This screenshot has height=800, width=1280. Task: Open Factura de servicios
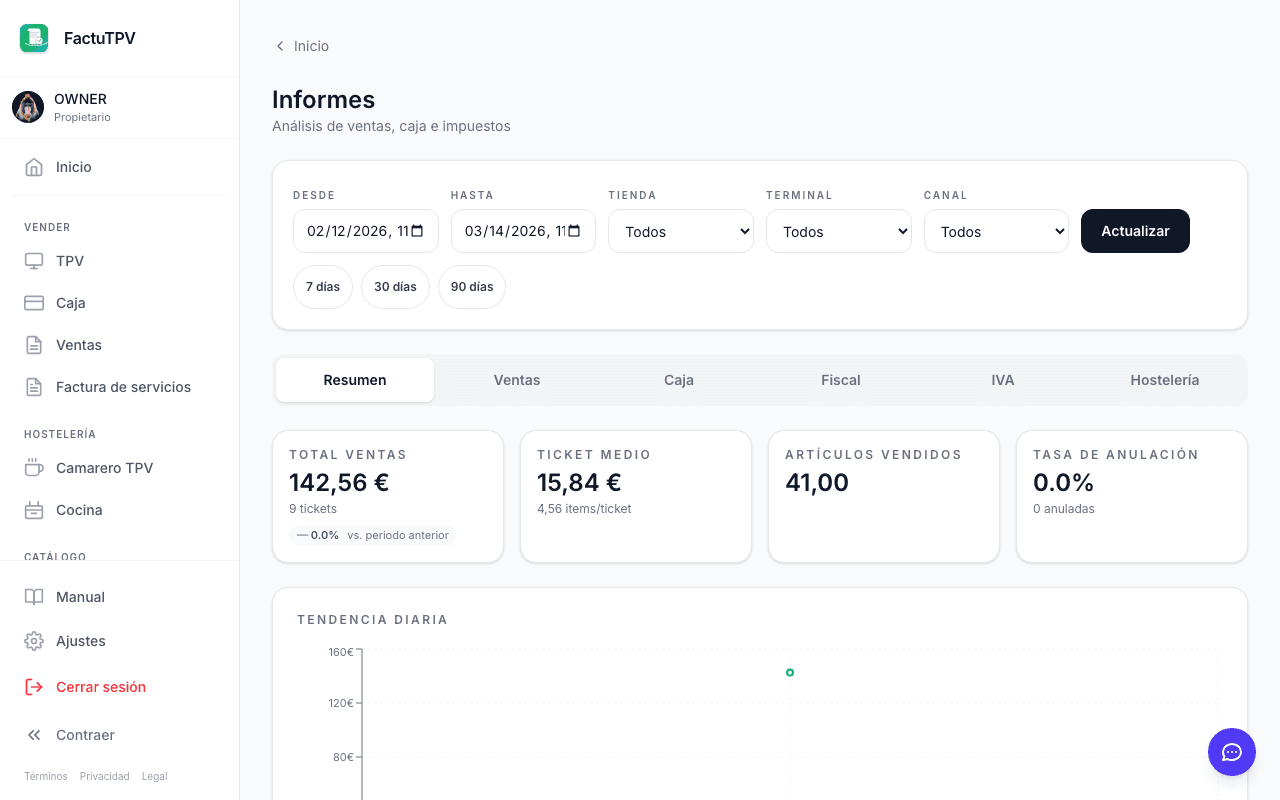coord(120,387)
